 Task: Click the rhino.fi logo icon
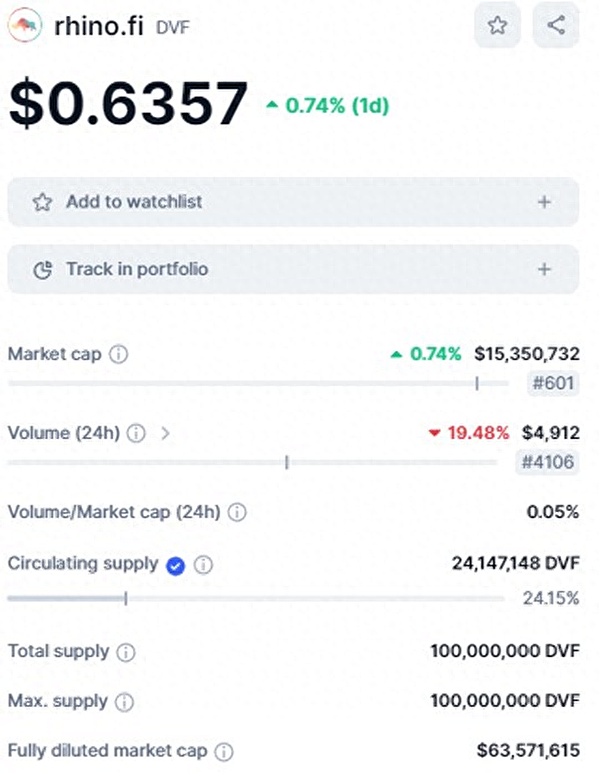click(x=26, y=27)
